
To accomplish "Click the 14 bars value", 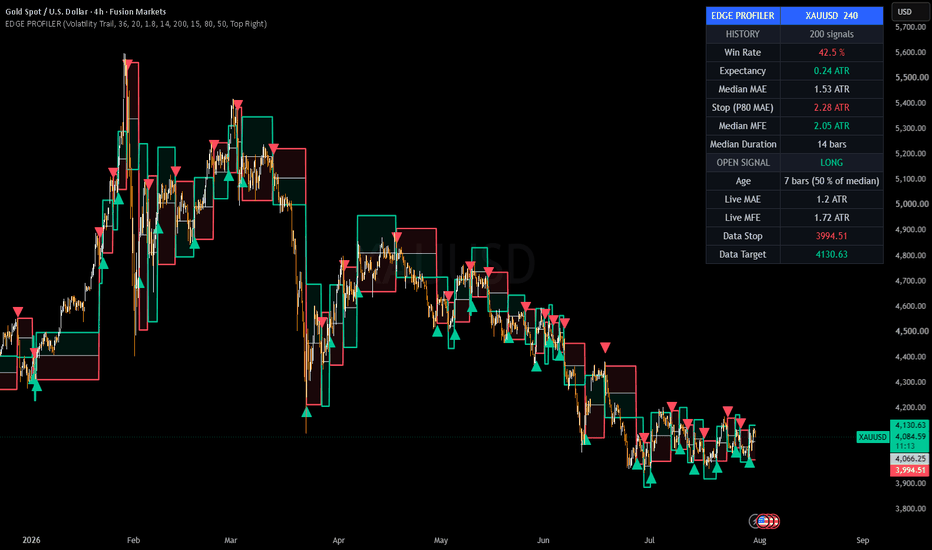I will point(832,144).
